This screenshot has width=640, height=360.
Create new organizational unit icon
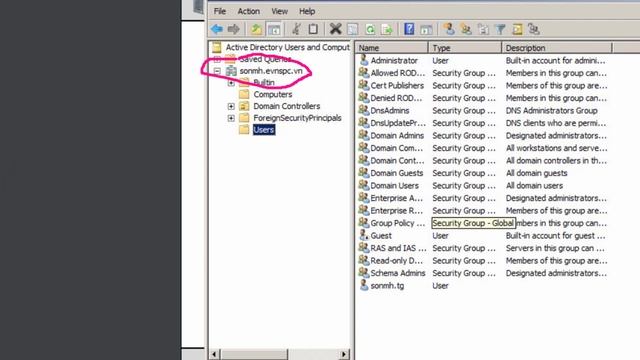tap(483, 29)
